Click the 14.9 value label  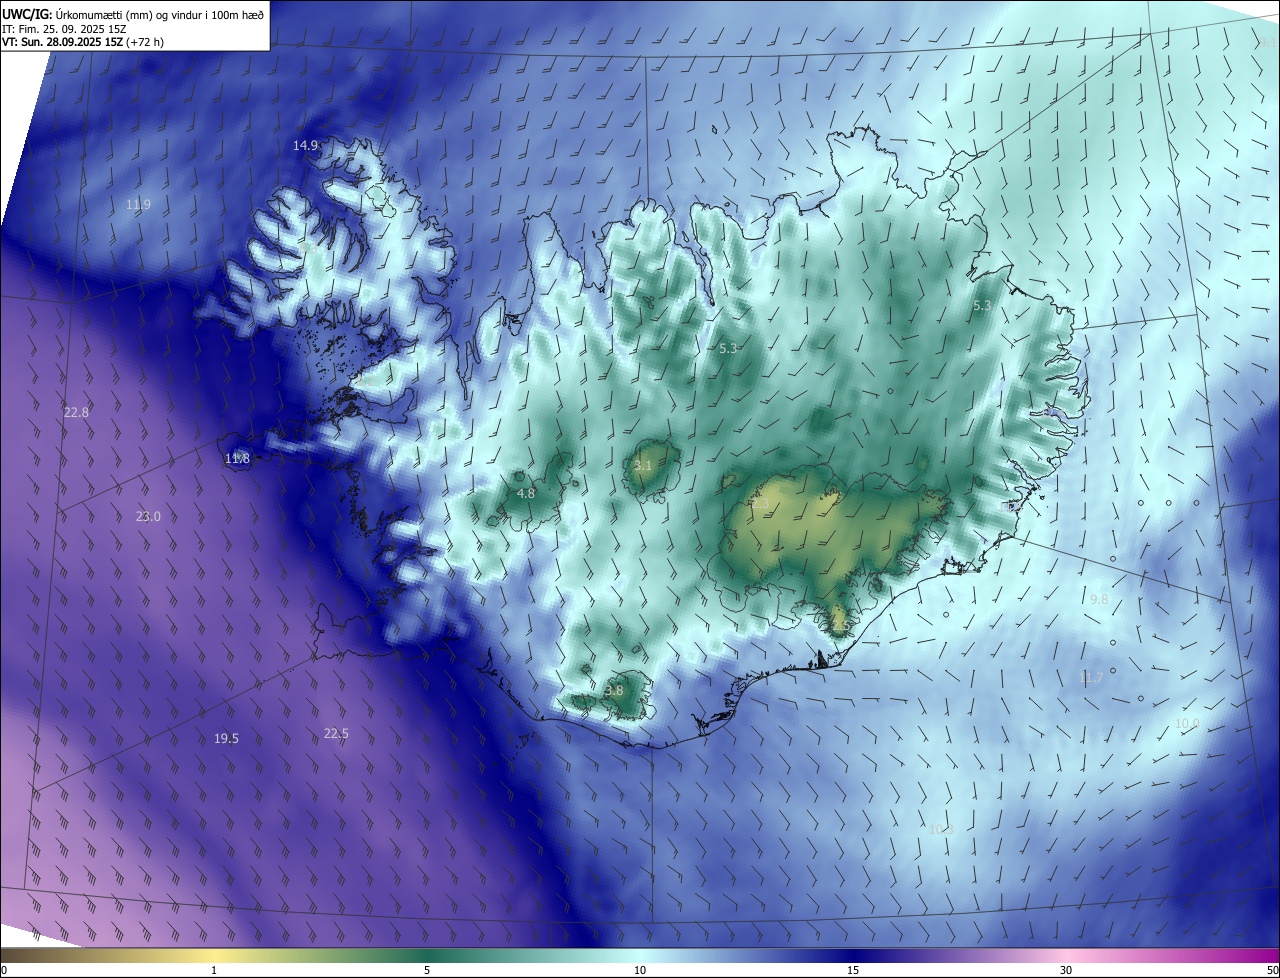point(305,145)
